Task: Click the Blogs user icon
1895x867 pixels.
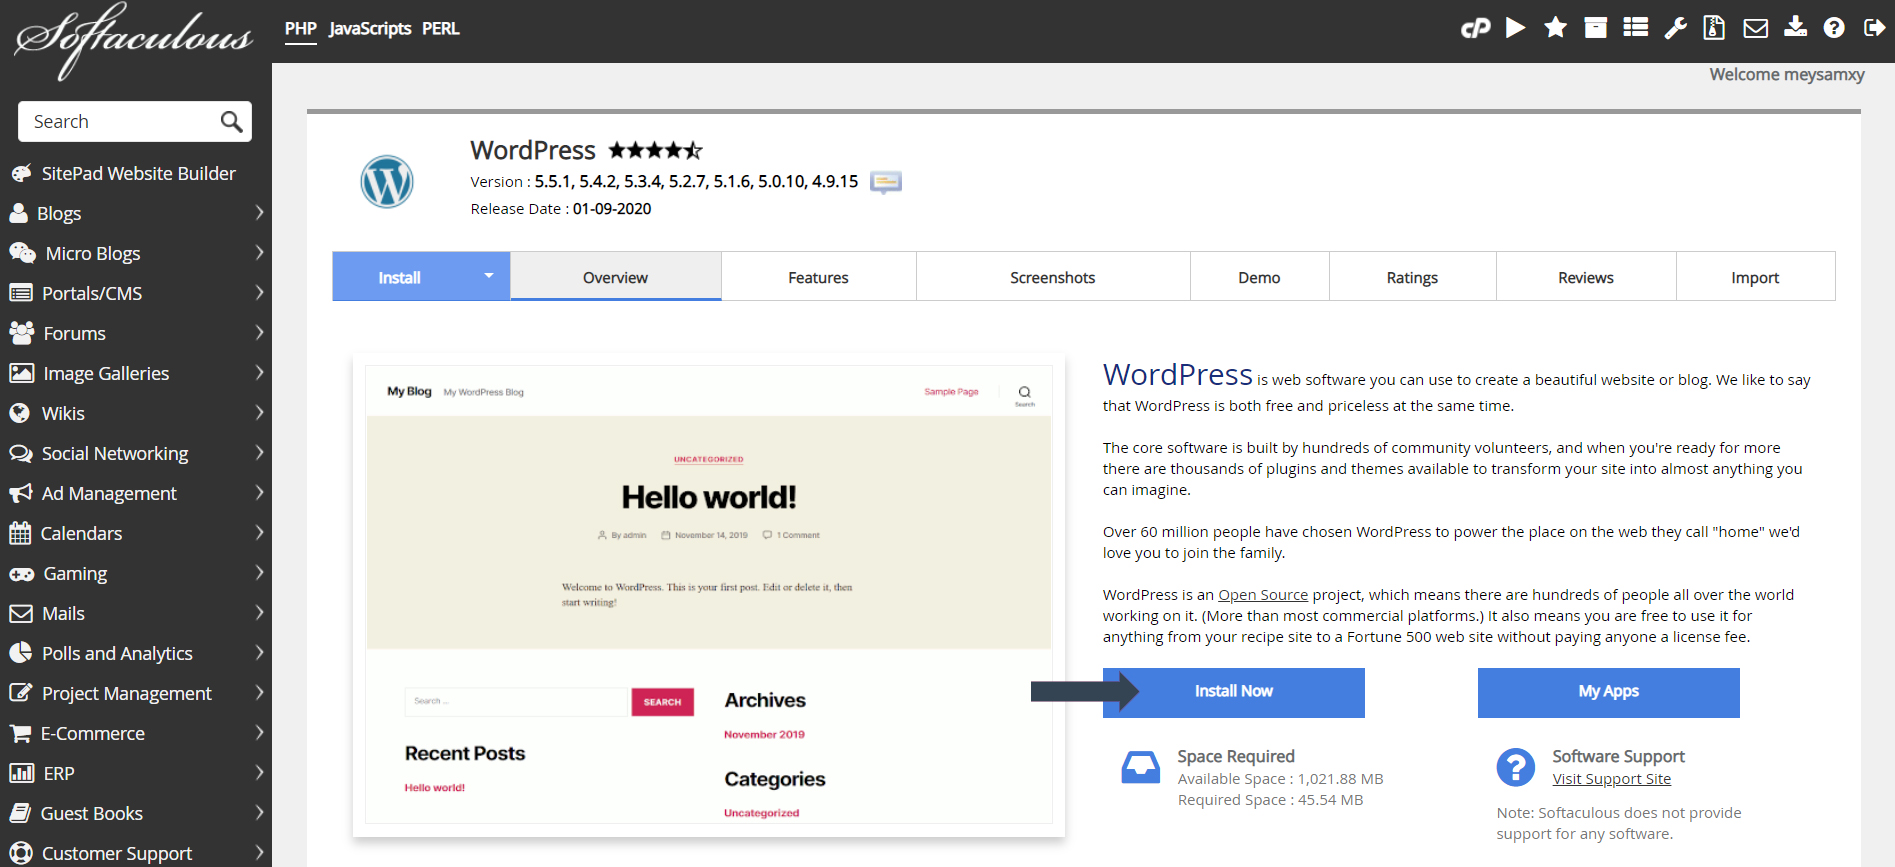Action: coord(19,213)
